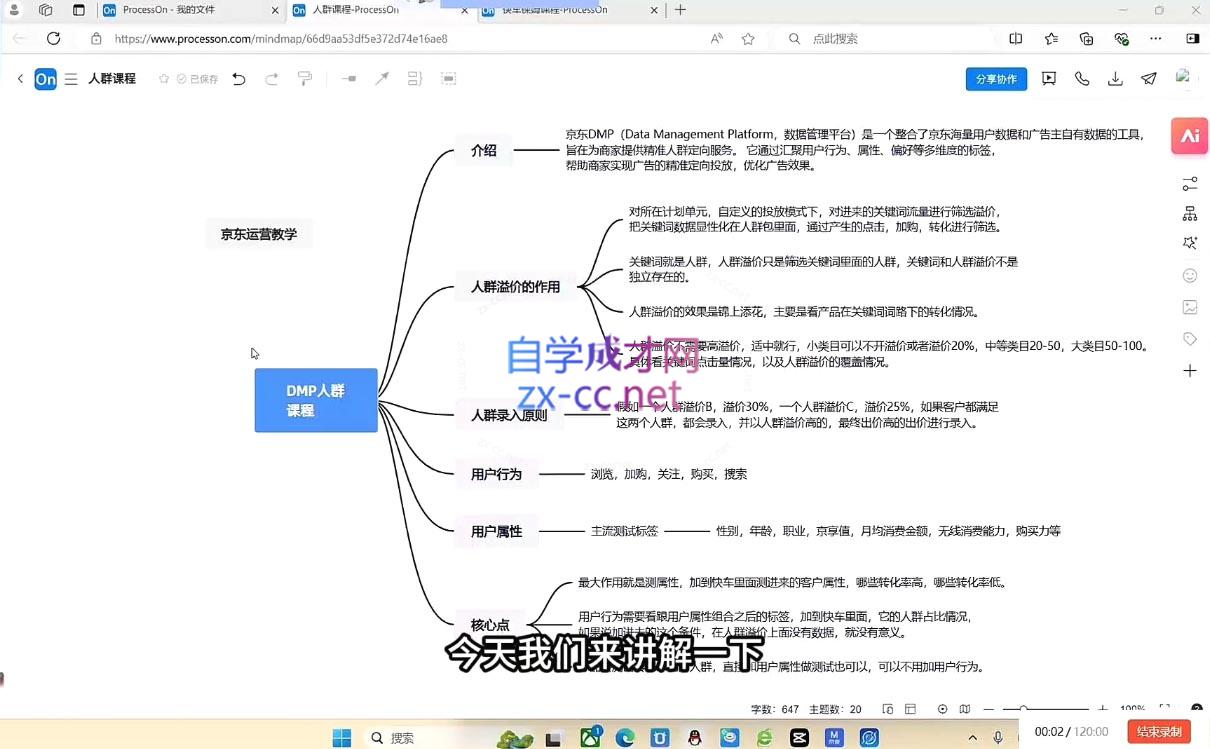Click the file title 人群课程

[112, 79]
